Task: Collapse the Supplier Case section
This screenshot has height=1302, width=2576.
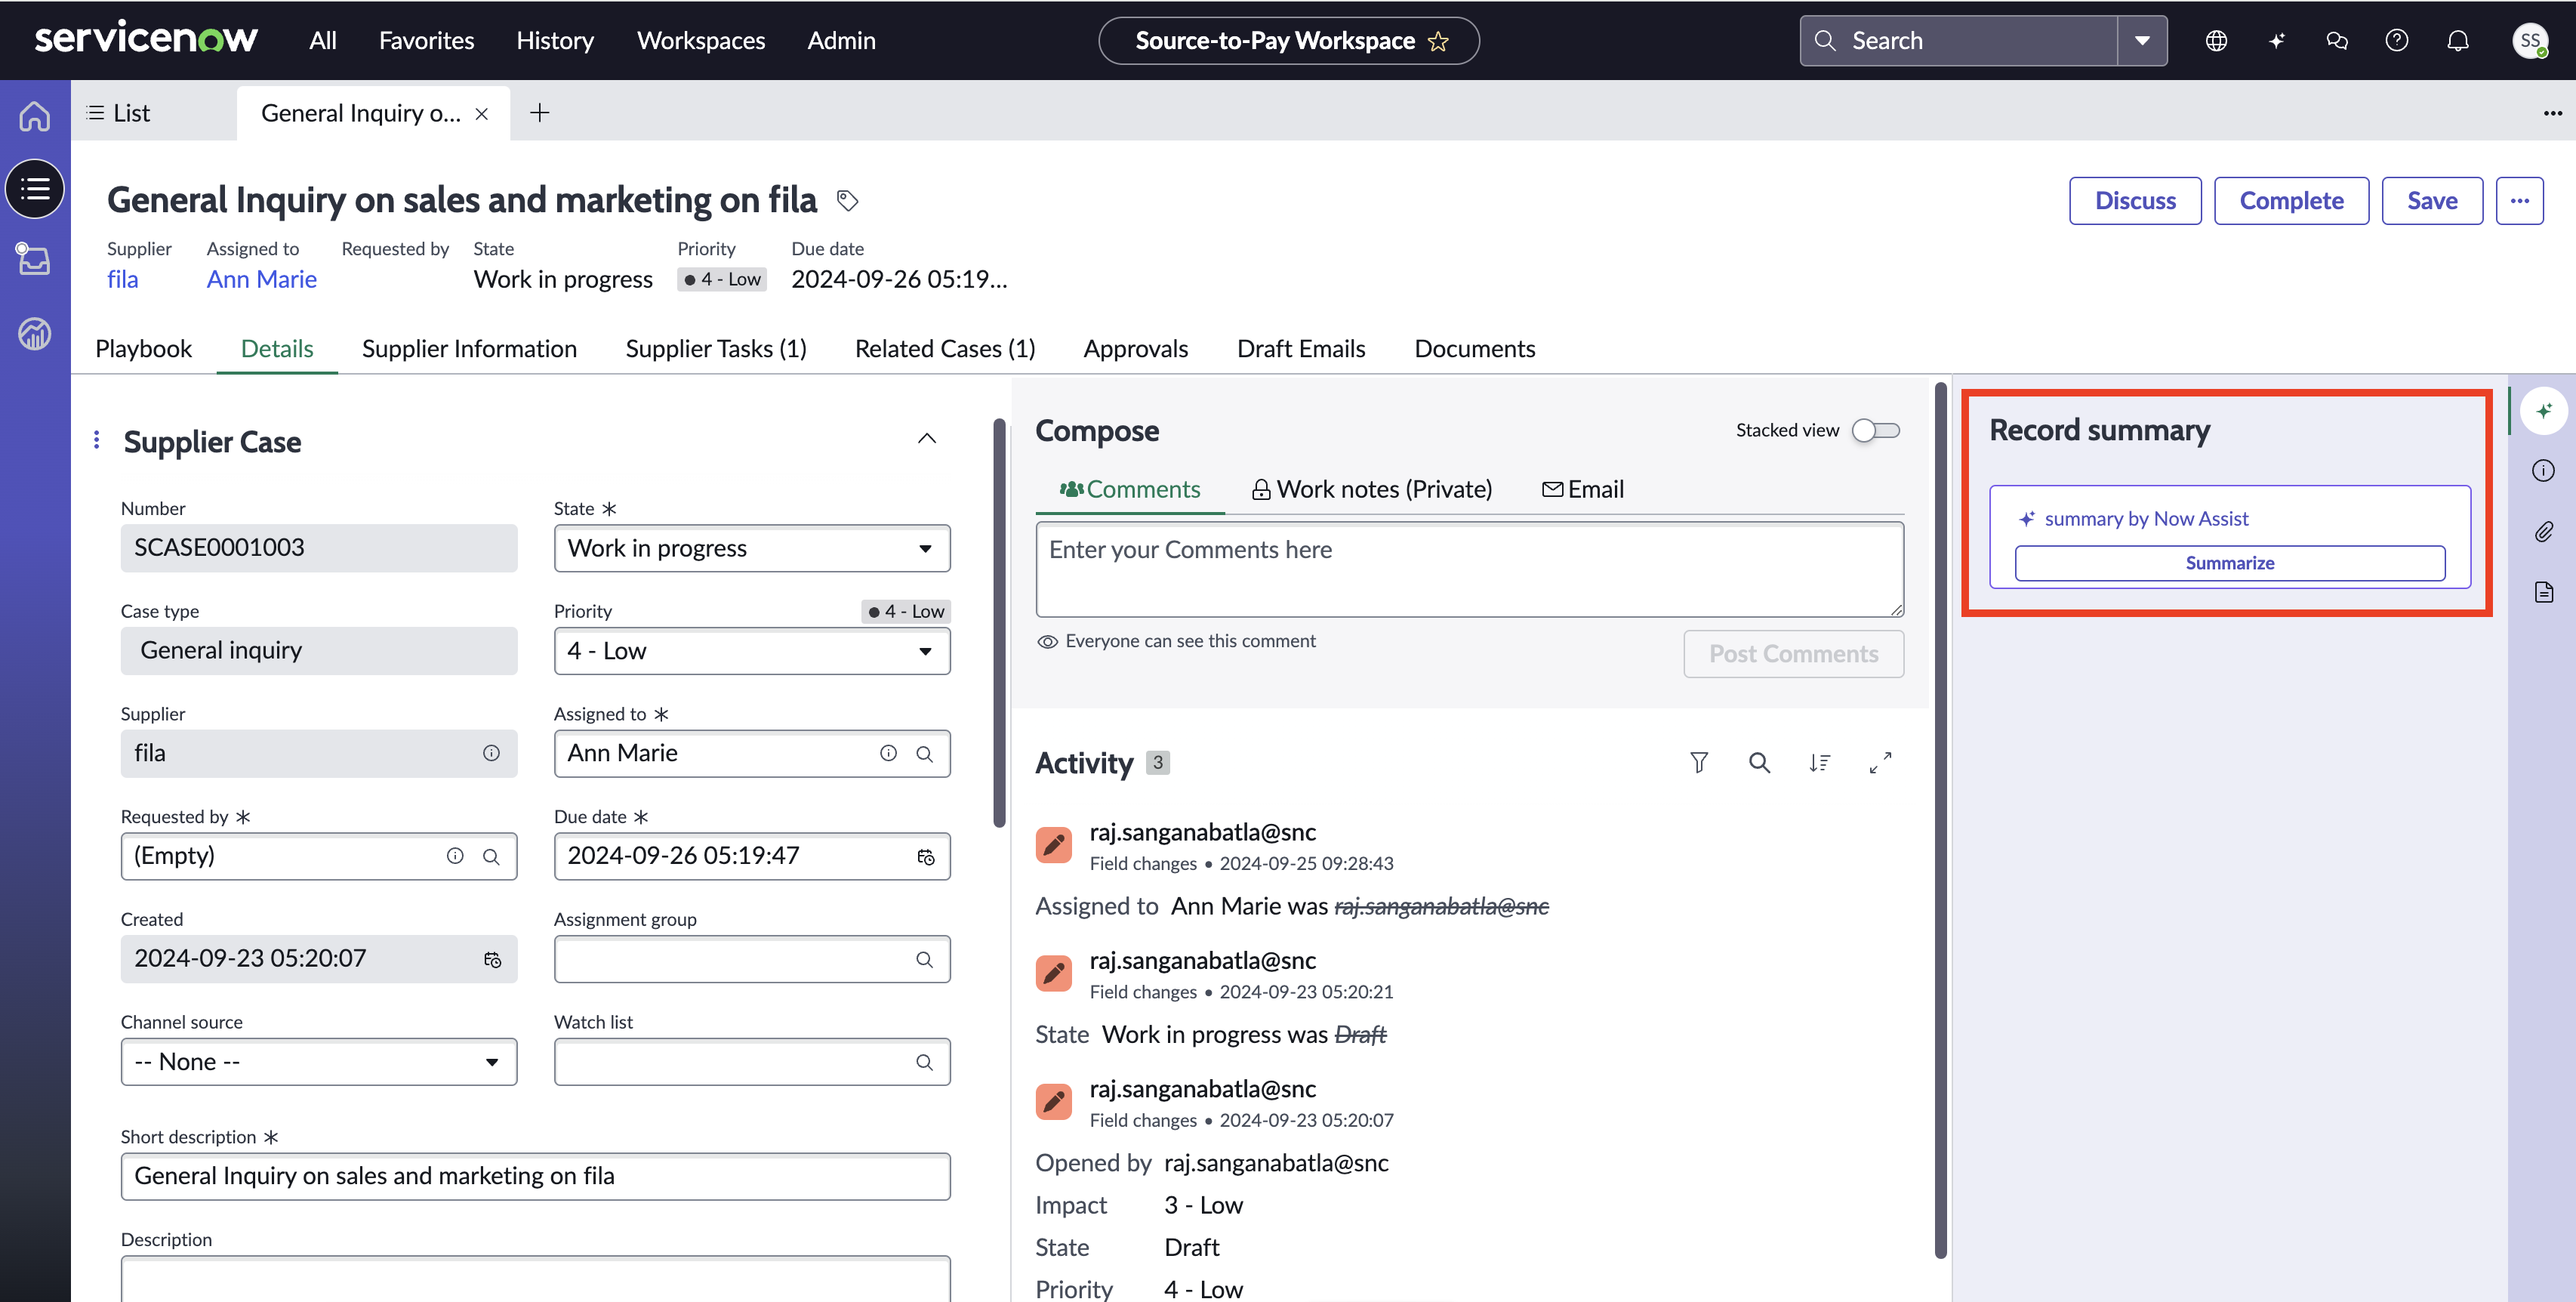Action: pos(927,439)
